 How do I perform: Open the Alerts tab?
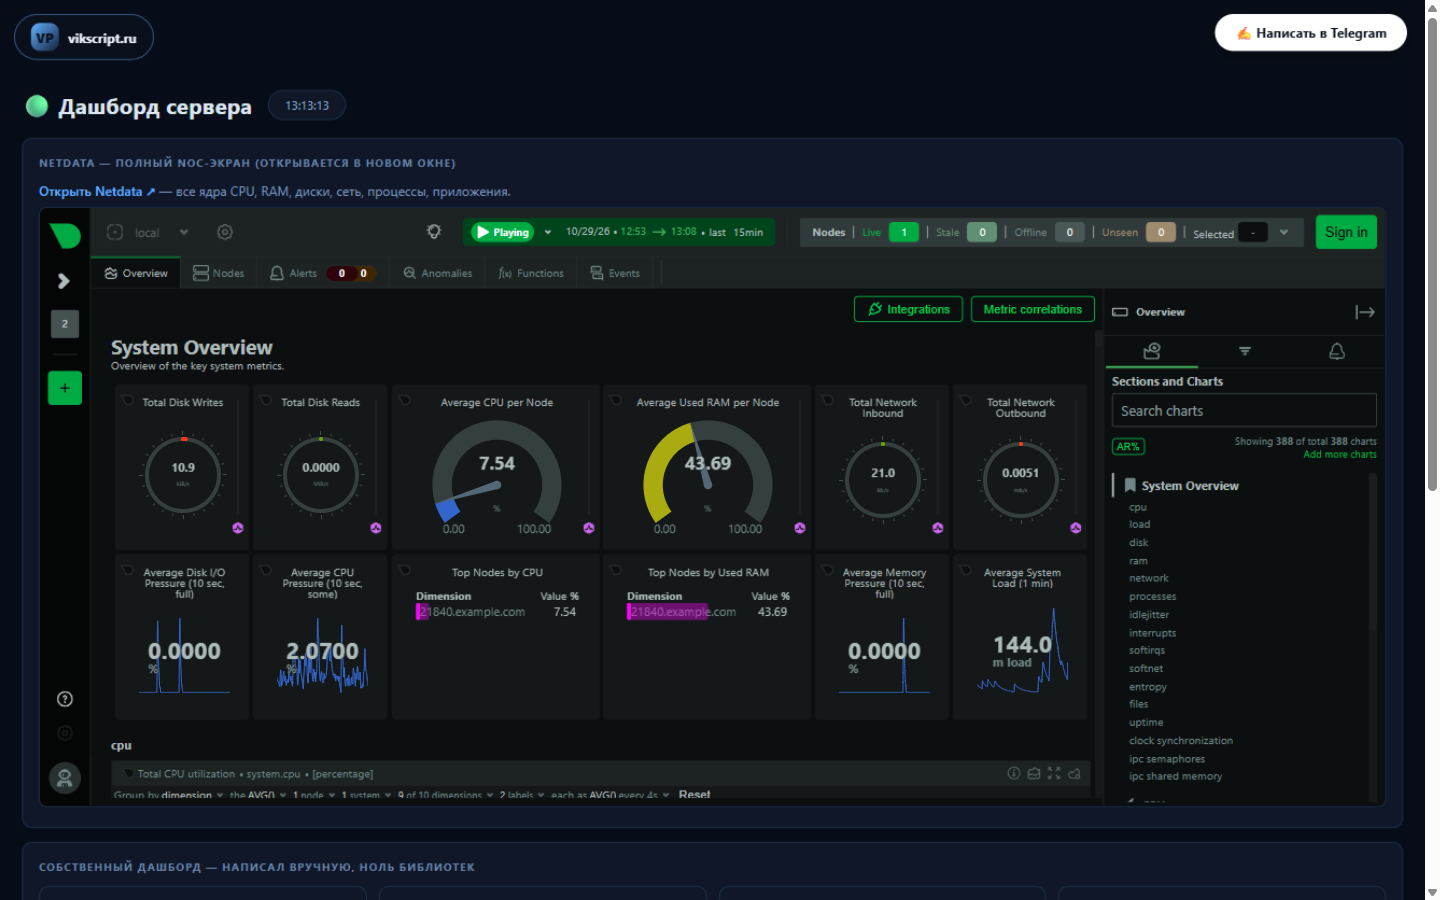[x=321, y=273]
